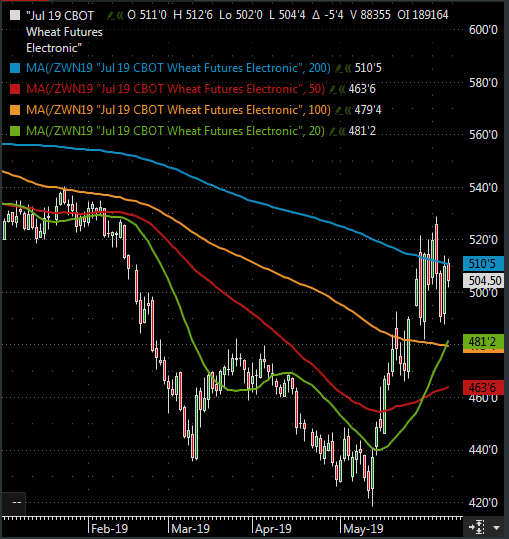Click the double-chevron icon beside Wheat Futures title

(120, 15)
